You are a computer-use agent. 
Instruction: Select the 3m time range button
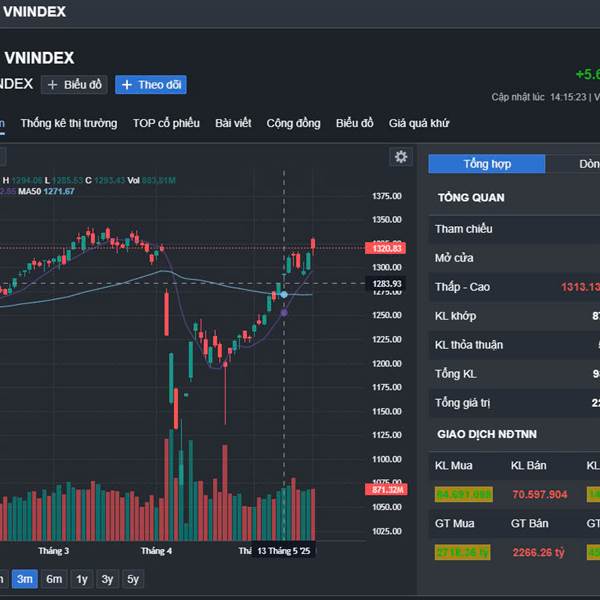[x=24, y=579]
